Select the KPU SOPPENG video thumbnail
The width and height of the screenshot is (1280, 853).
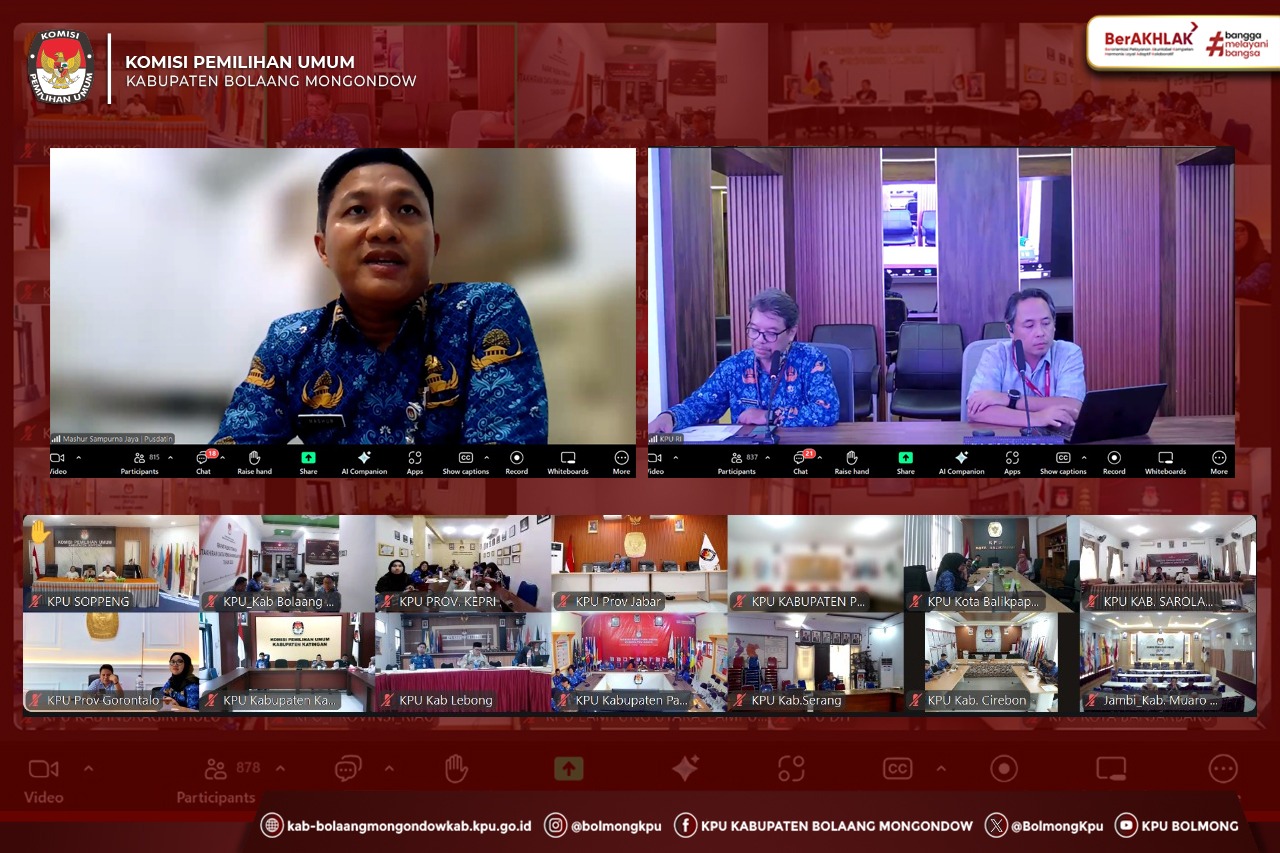click(x=111, y=562)
